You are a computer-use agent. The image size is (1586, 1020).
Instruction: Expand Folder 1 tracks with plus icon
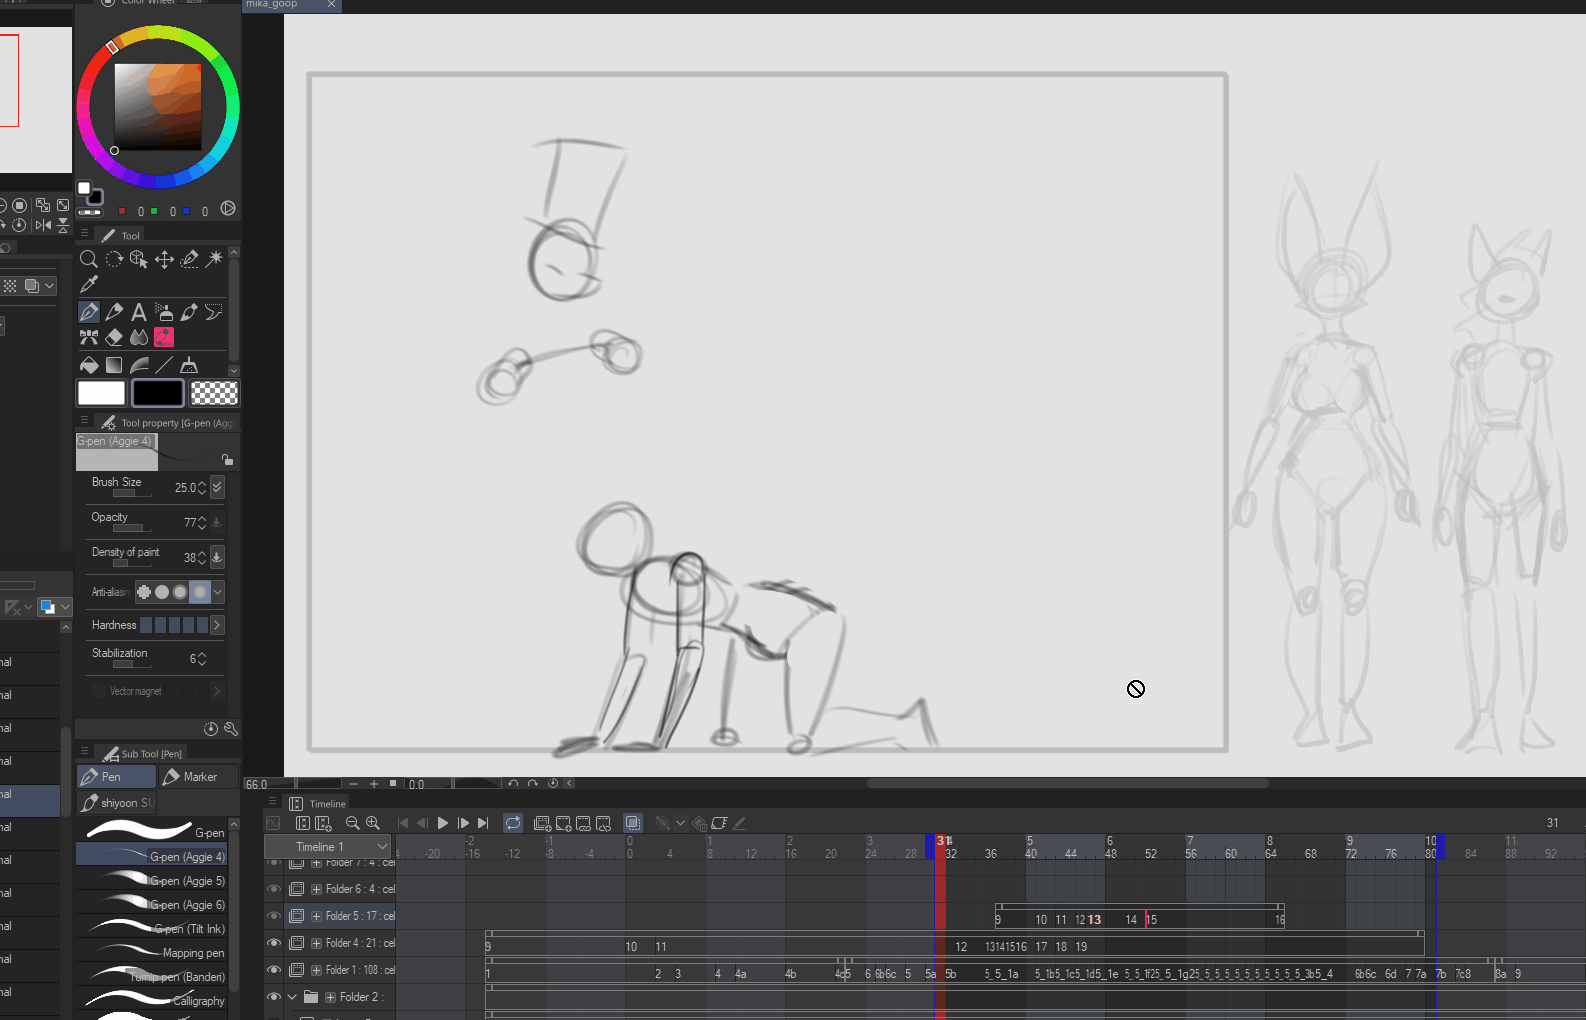(317, 970)
